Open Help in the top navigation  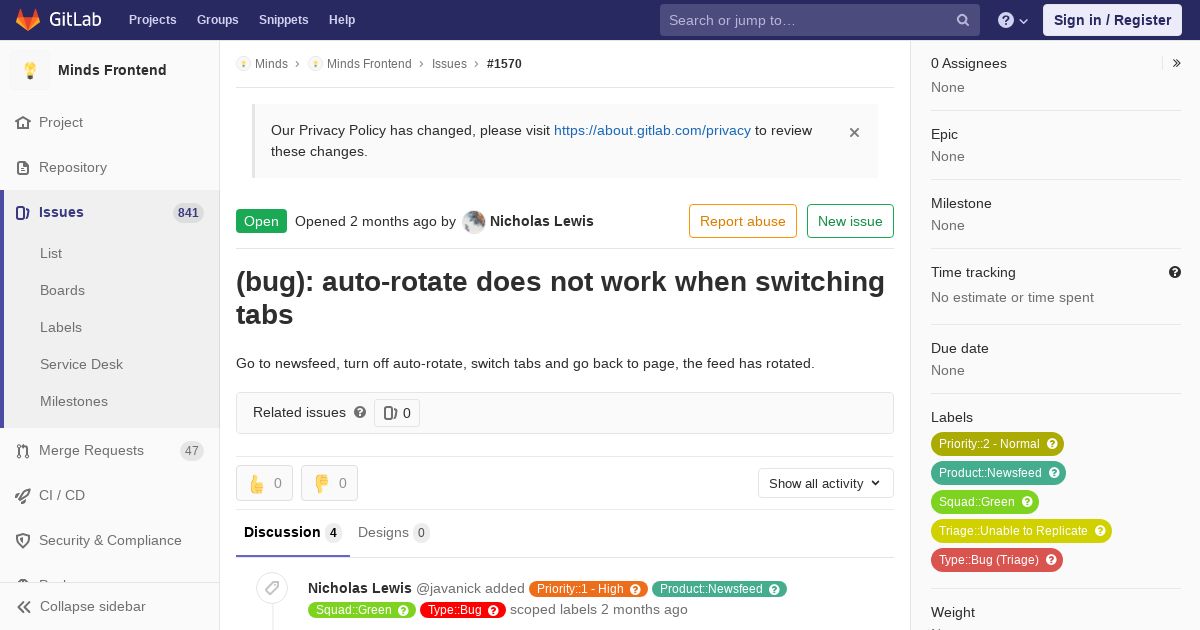pyautogui.click(x=342, y=20)
